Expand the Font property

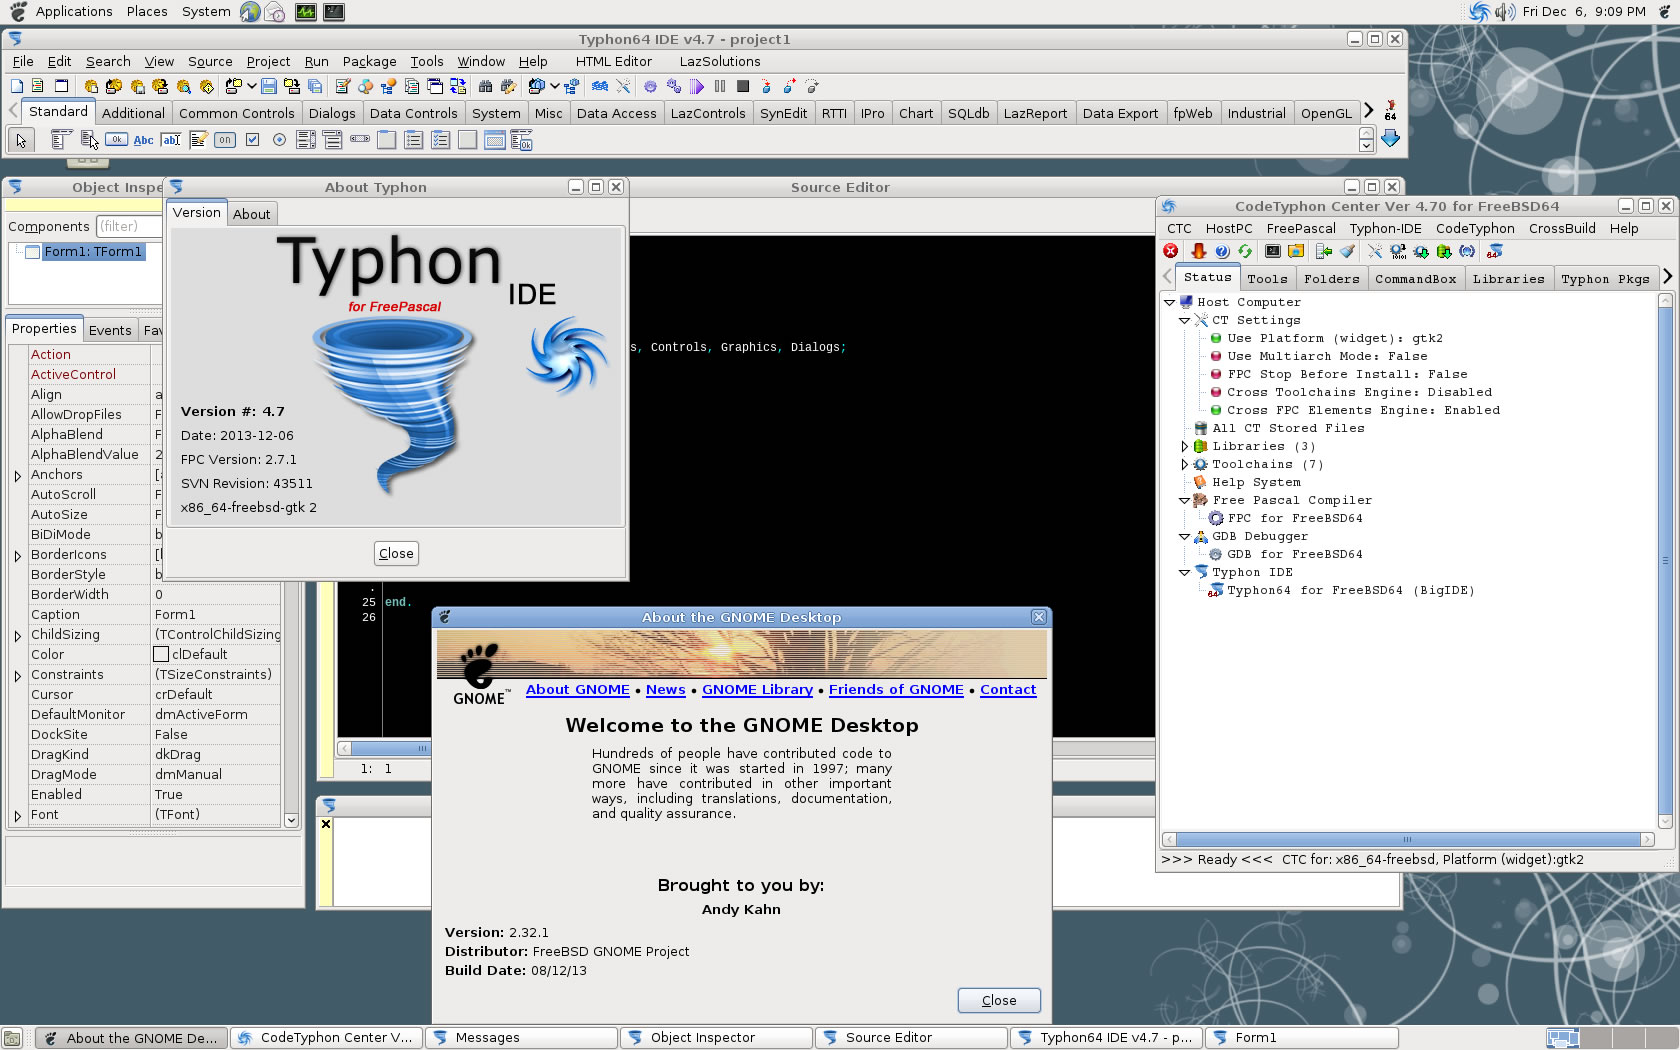point(18,816)
